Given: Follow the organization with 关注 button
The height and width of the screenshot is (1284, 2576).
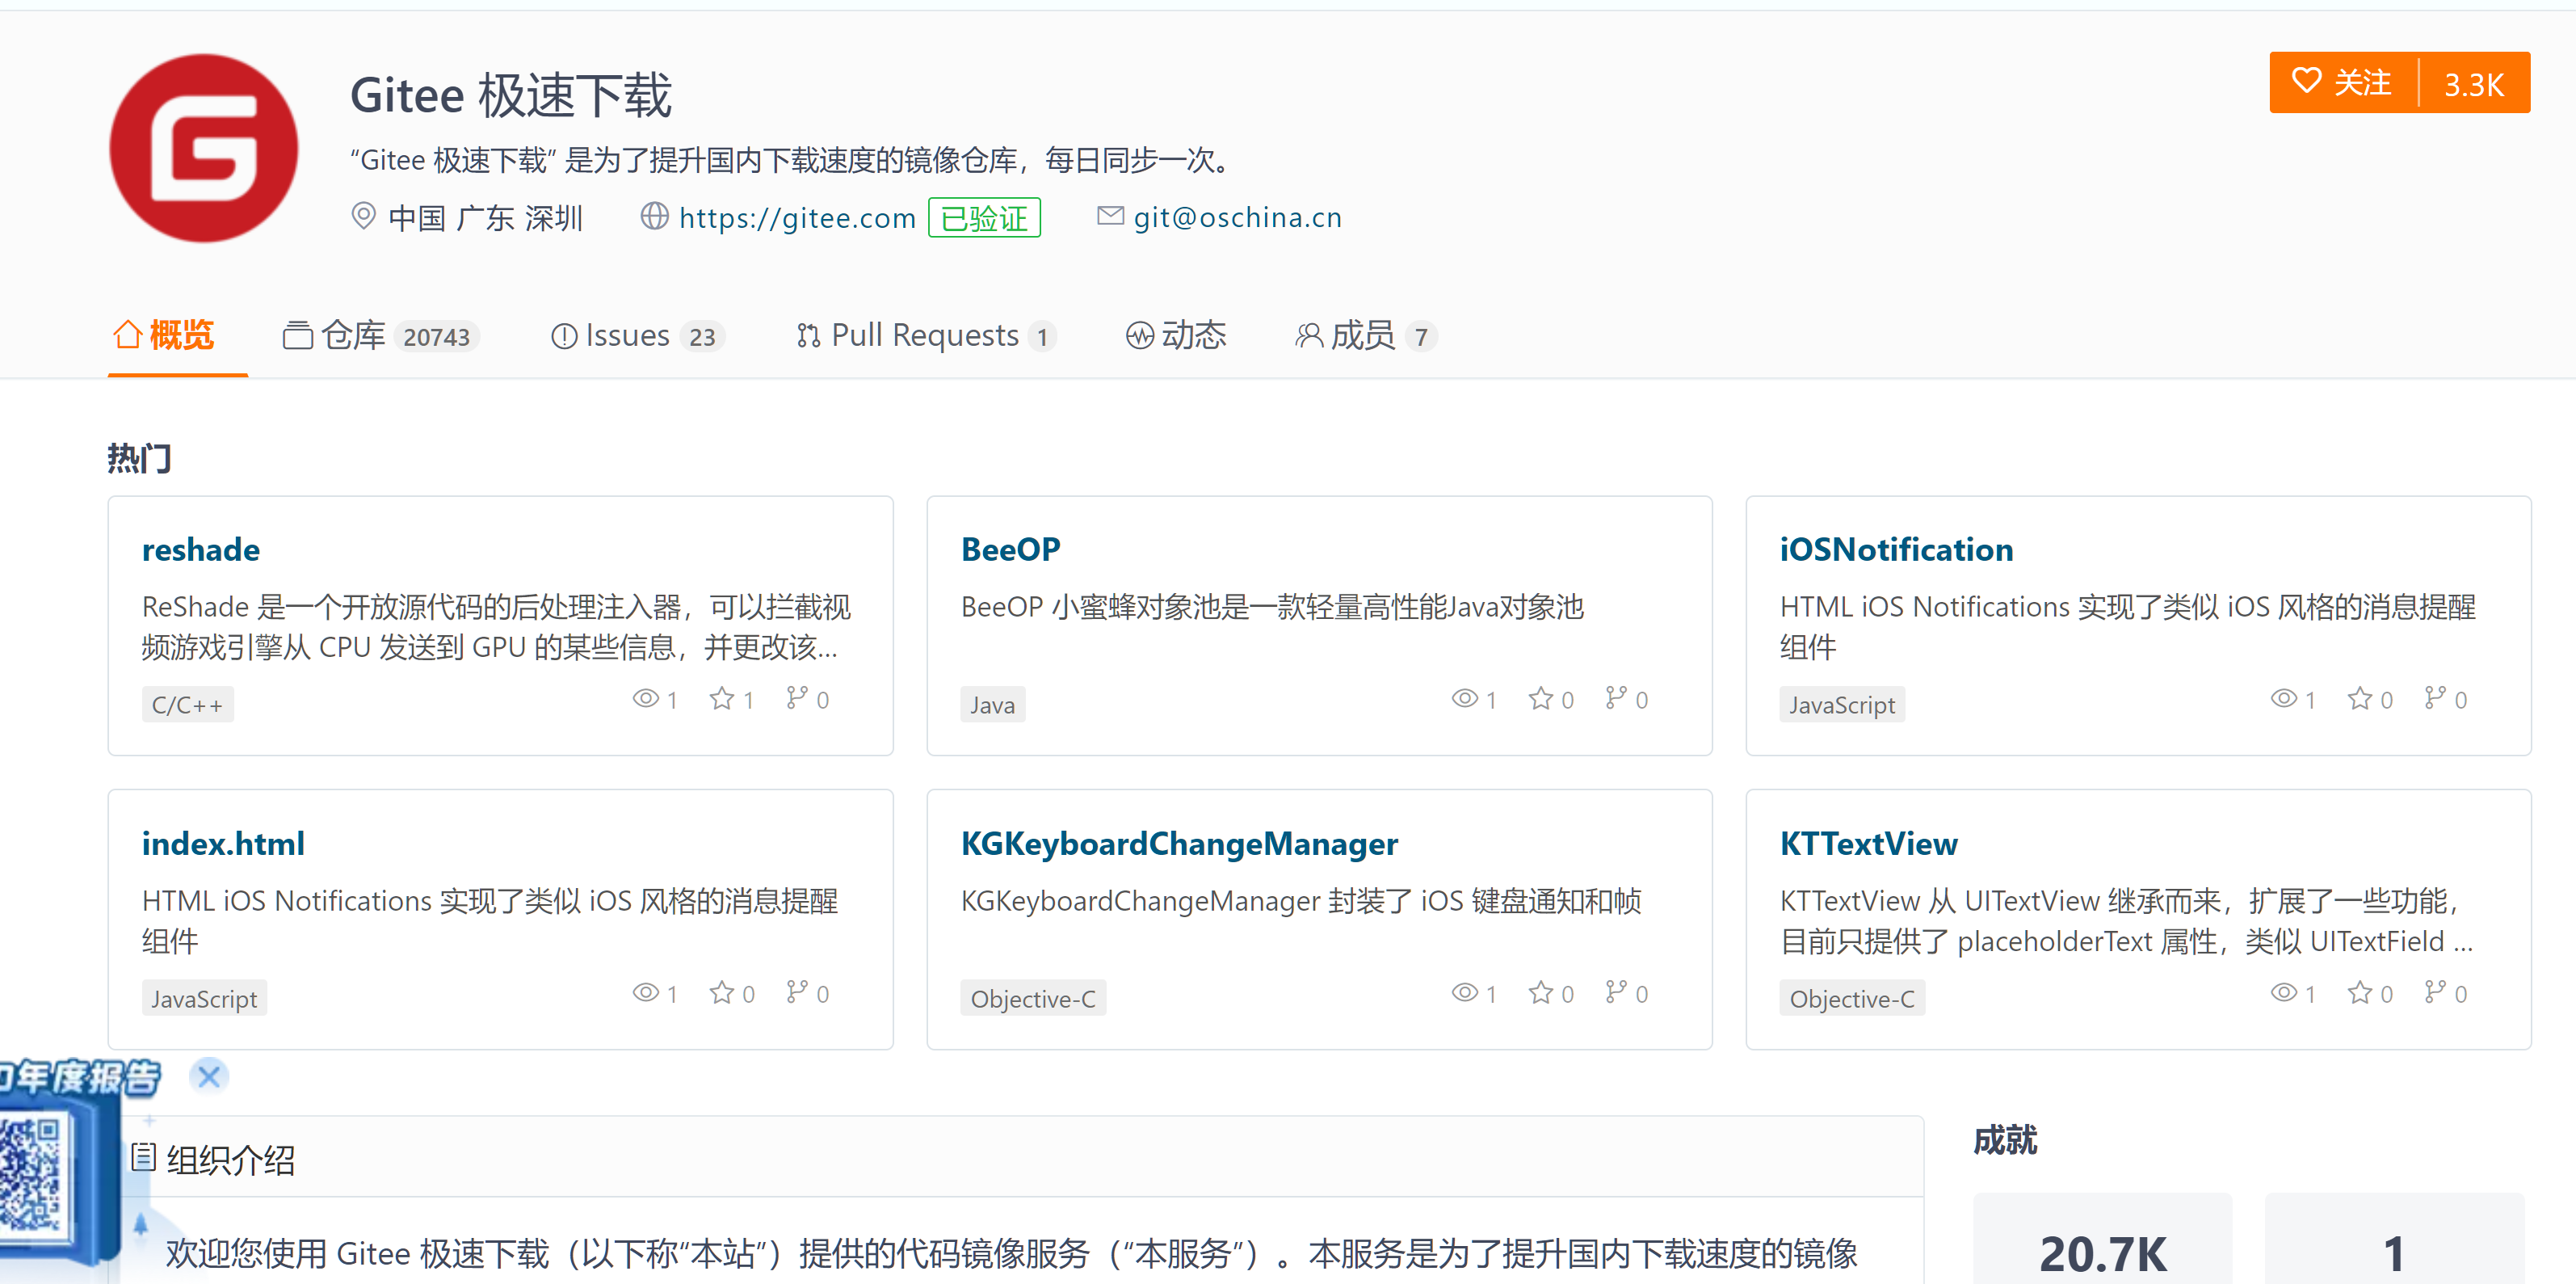Looking at the screenshot, I should [2343, 82].
